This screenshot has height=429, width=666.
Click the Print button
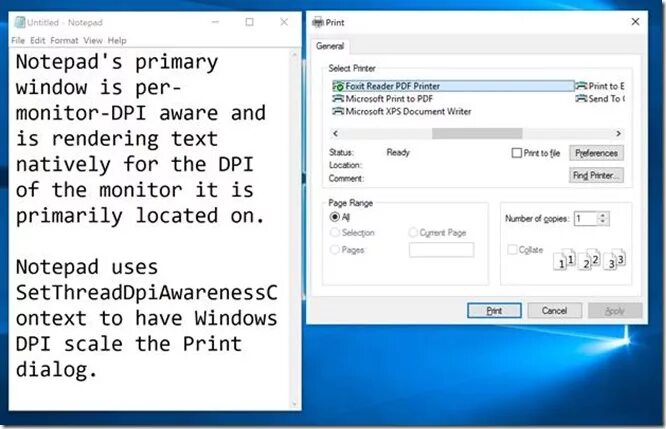click(494, 310)
